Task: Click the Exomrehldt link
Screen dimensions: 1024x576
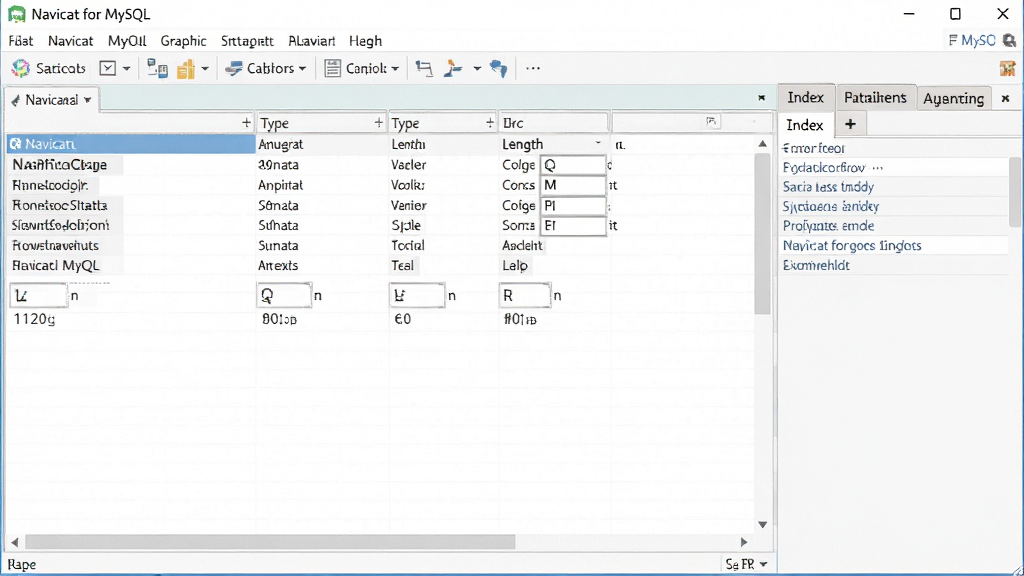Action: pos(816,265)
